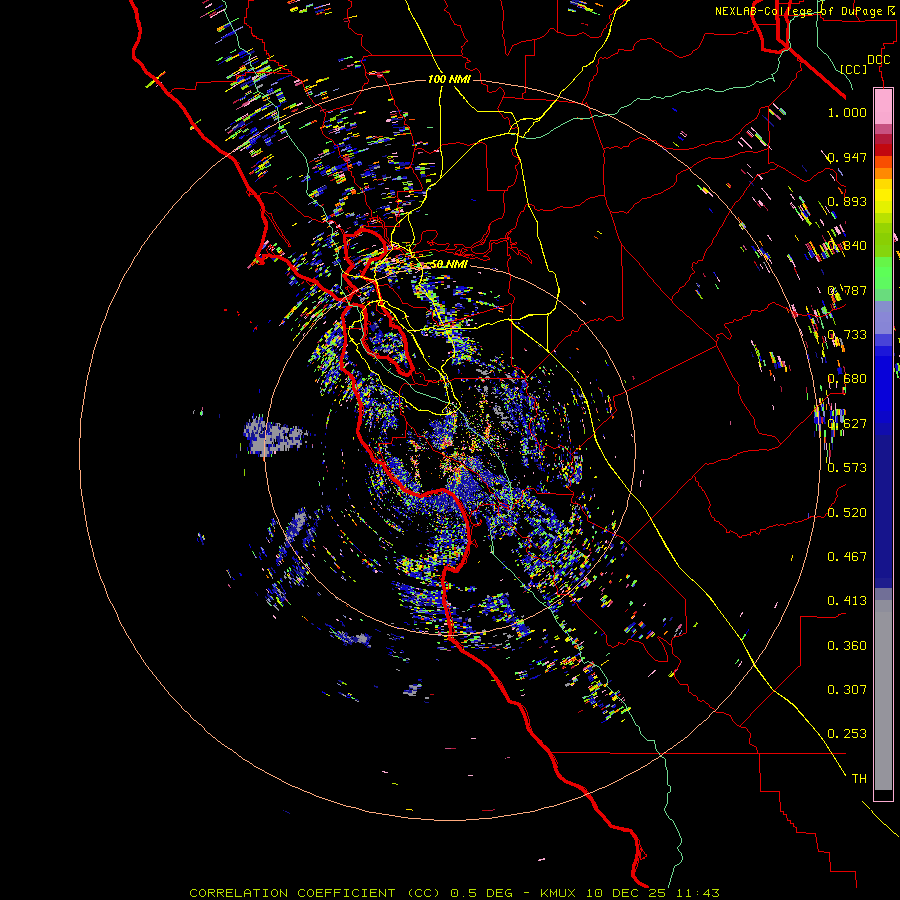Click the KMUX station identifier in caption
900x900 pixels.
pos(559,893)
